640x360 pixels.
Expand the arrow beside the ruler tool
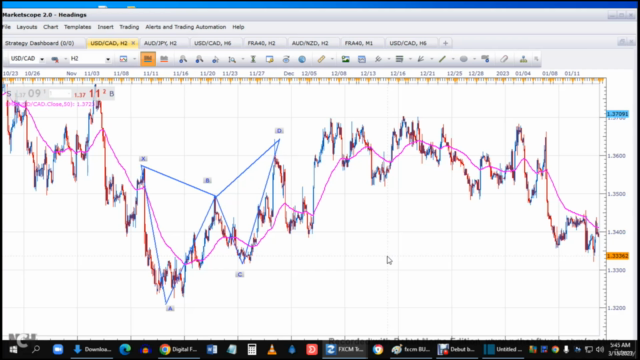tap(332, 59)
